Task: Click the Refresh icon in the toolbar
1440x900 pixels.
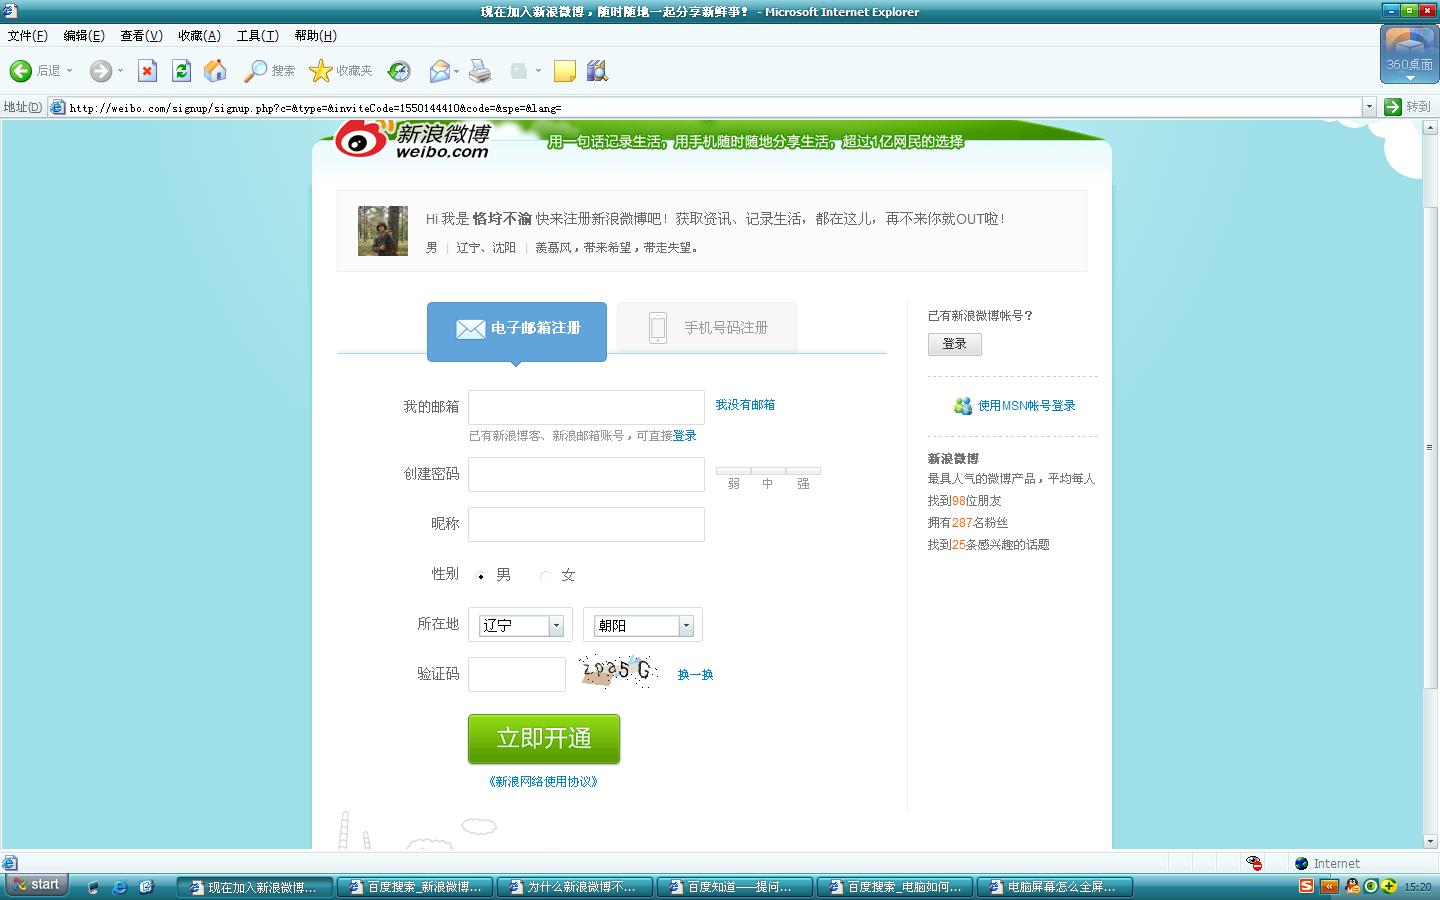Action: click(x=181, y=71)
